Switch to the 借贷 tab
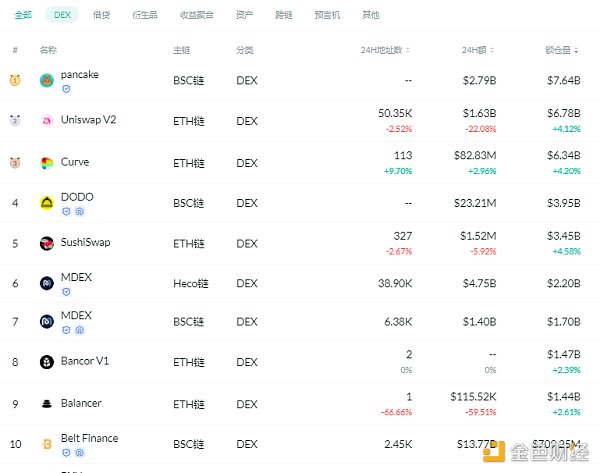This screenshot has height=473, width=600. point(101,15)
